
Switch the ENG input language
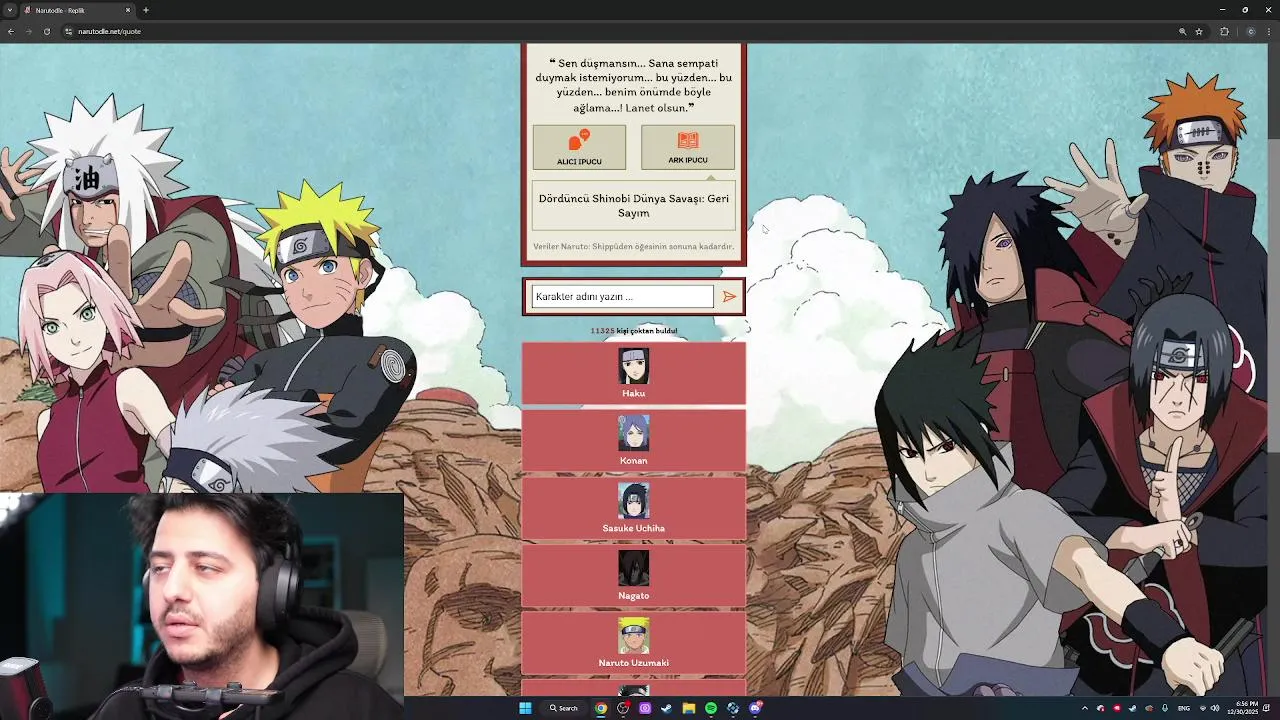[1184, 708]
